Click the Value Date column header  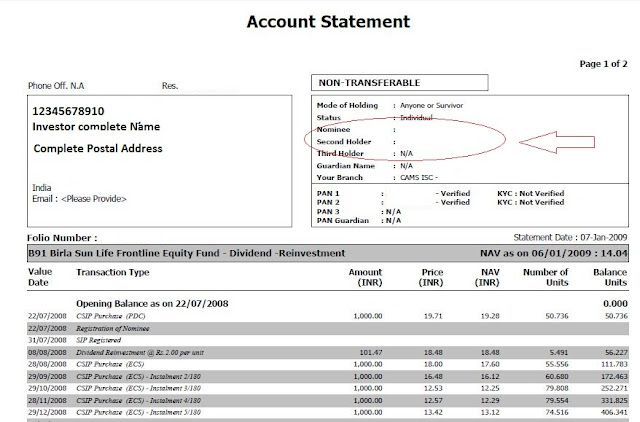40,277
